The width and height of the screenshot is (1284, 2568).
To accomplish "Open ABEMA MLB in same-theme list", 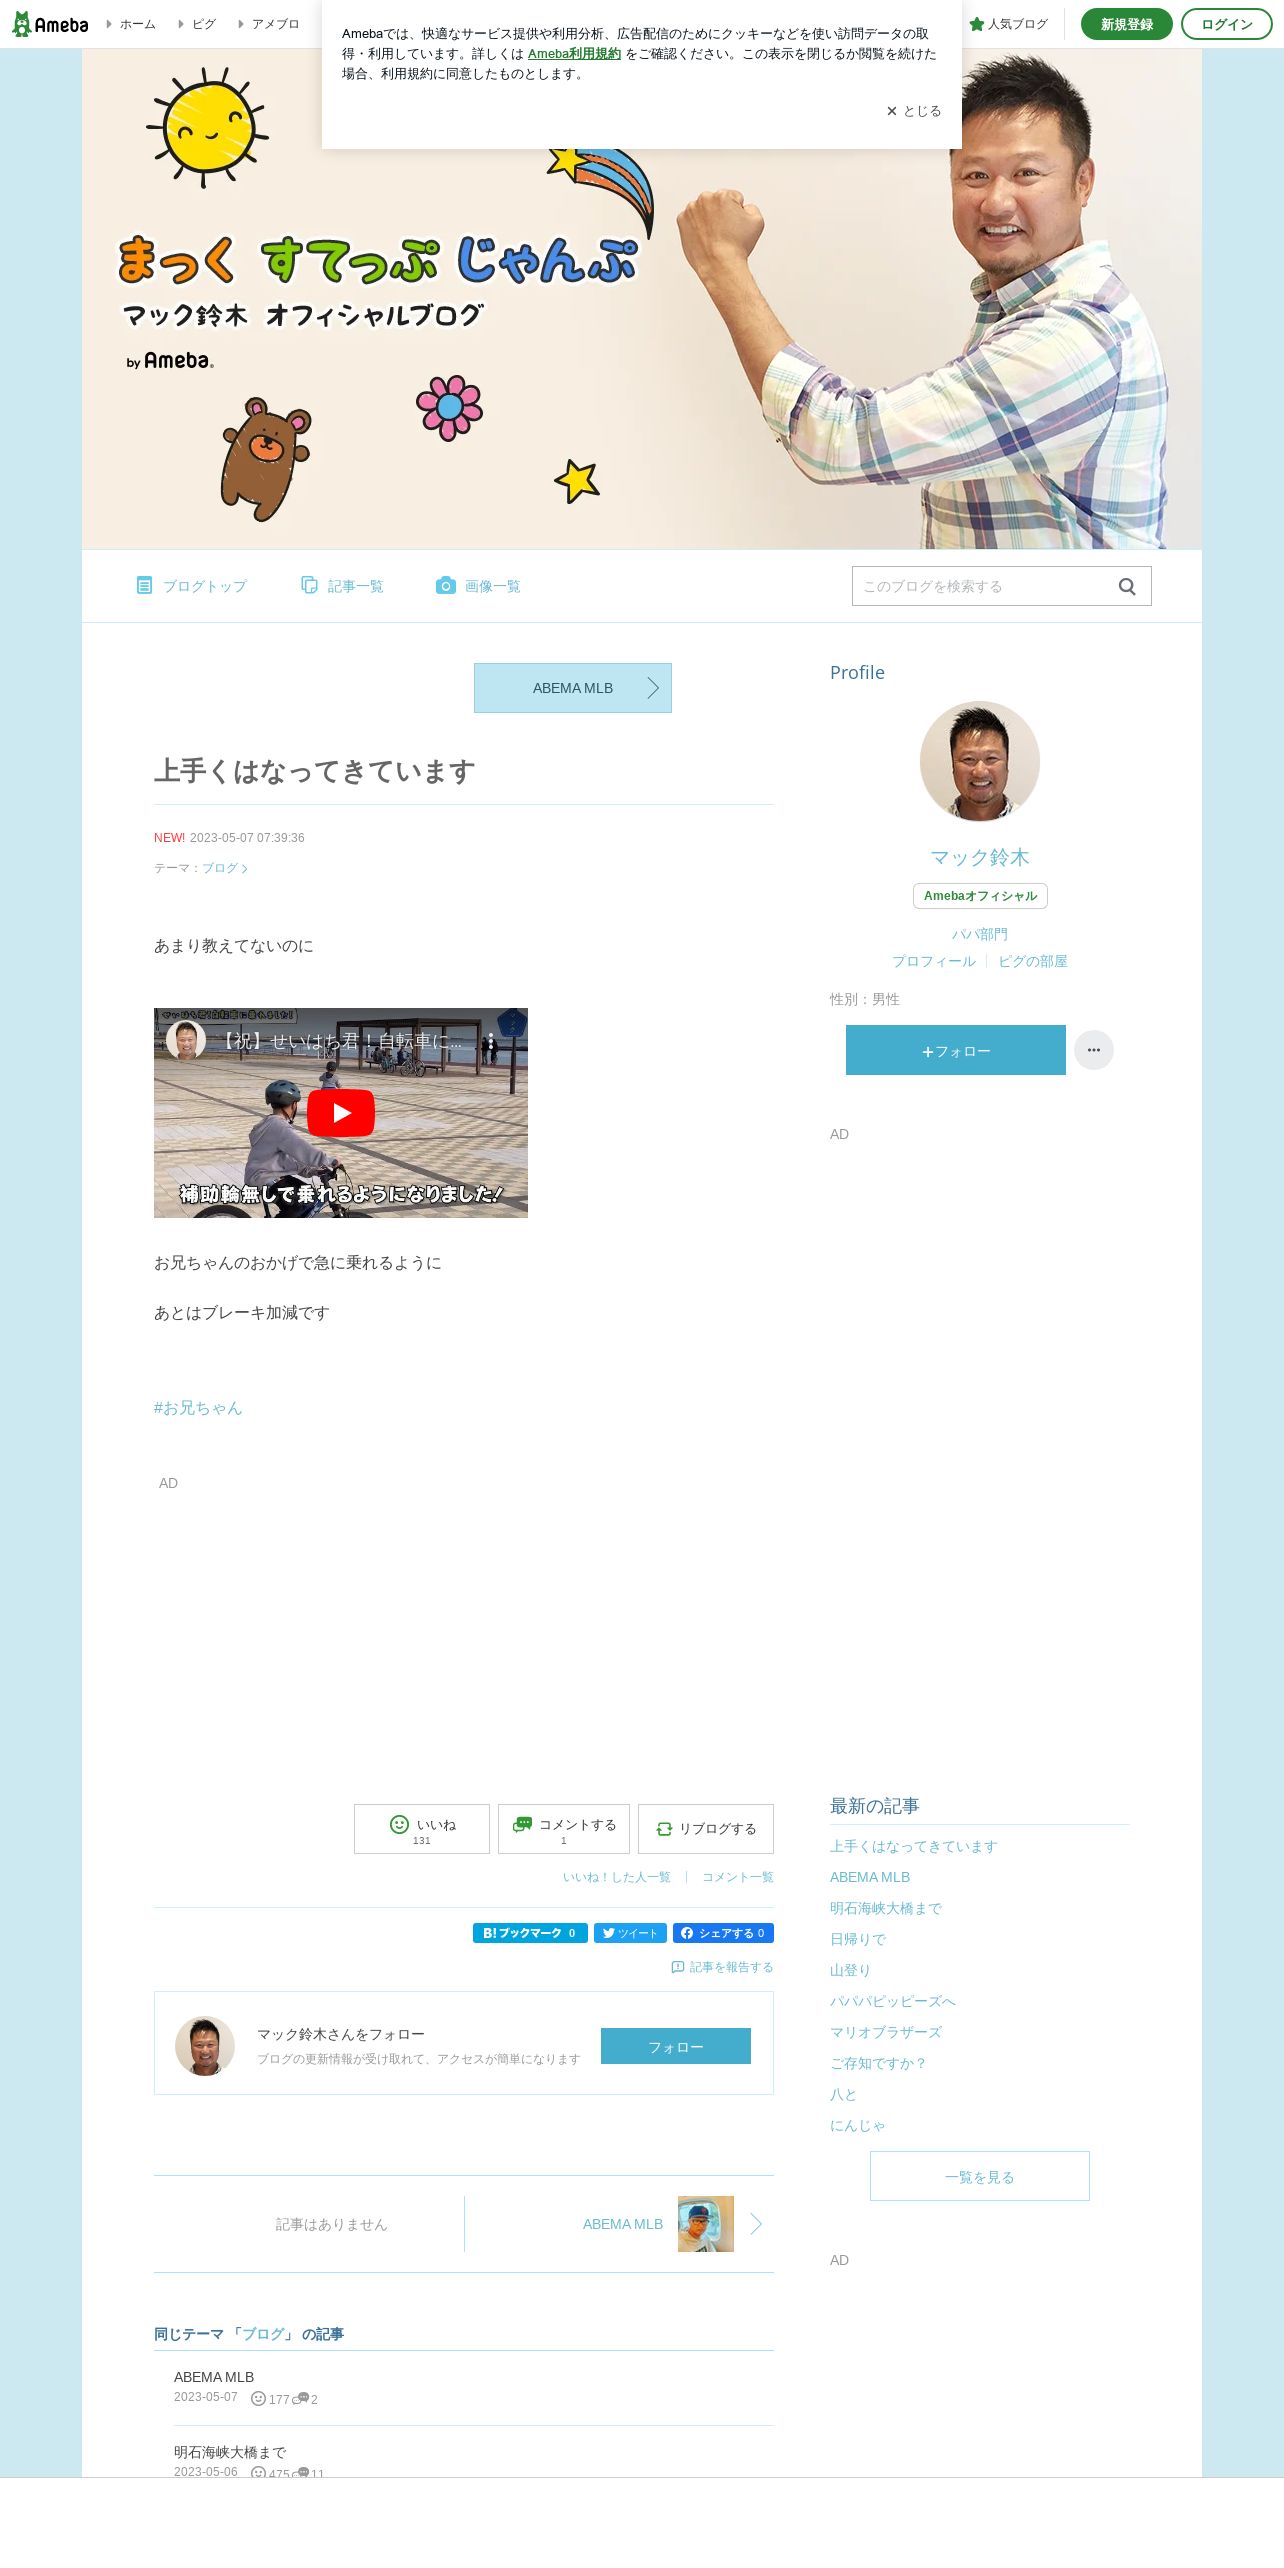I will tap(214, 2377).
